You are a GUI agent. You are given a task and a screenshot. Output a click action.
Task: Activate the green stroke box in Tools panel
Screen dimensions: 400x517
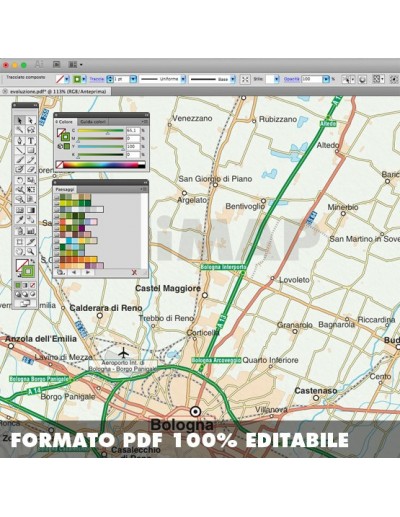click(28, 272)
